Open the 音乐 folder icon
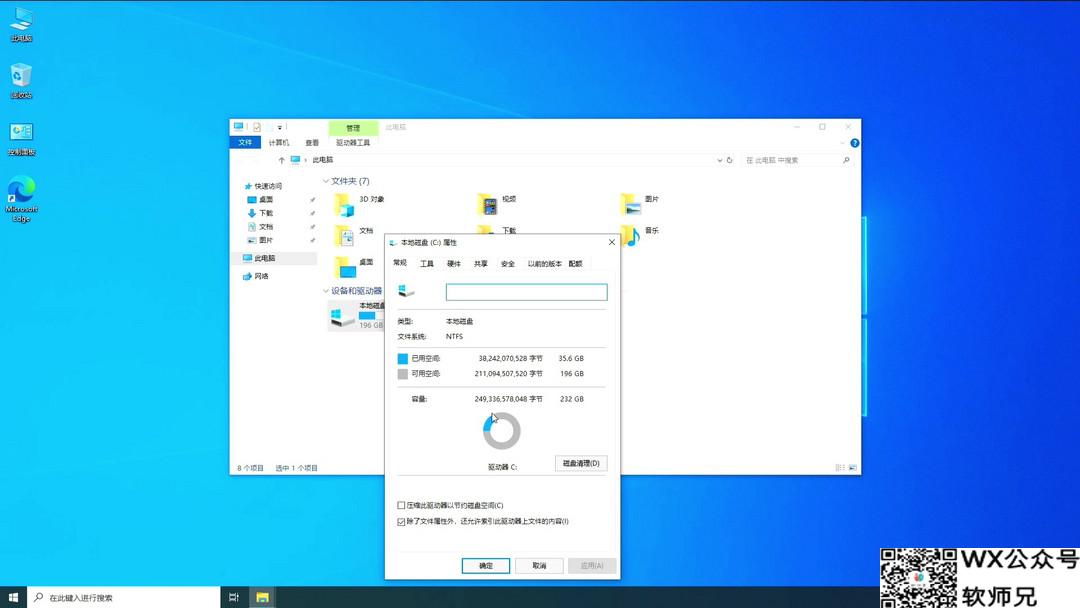The width and height of the screenshot is (1080, 608). 630,235
